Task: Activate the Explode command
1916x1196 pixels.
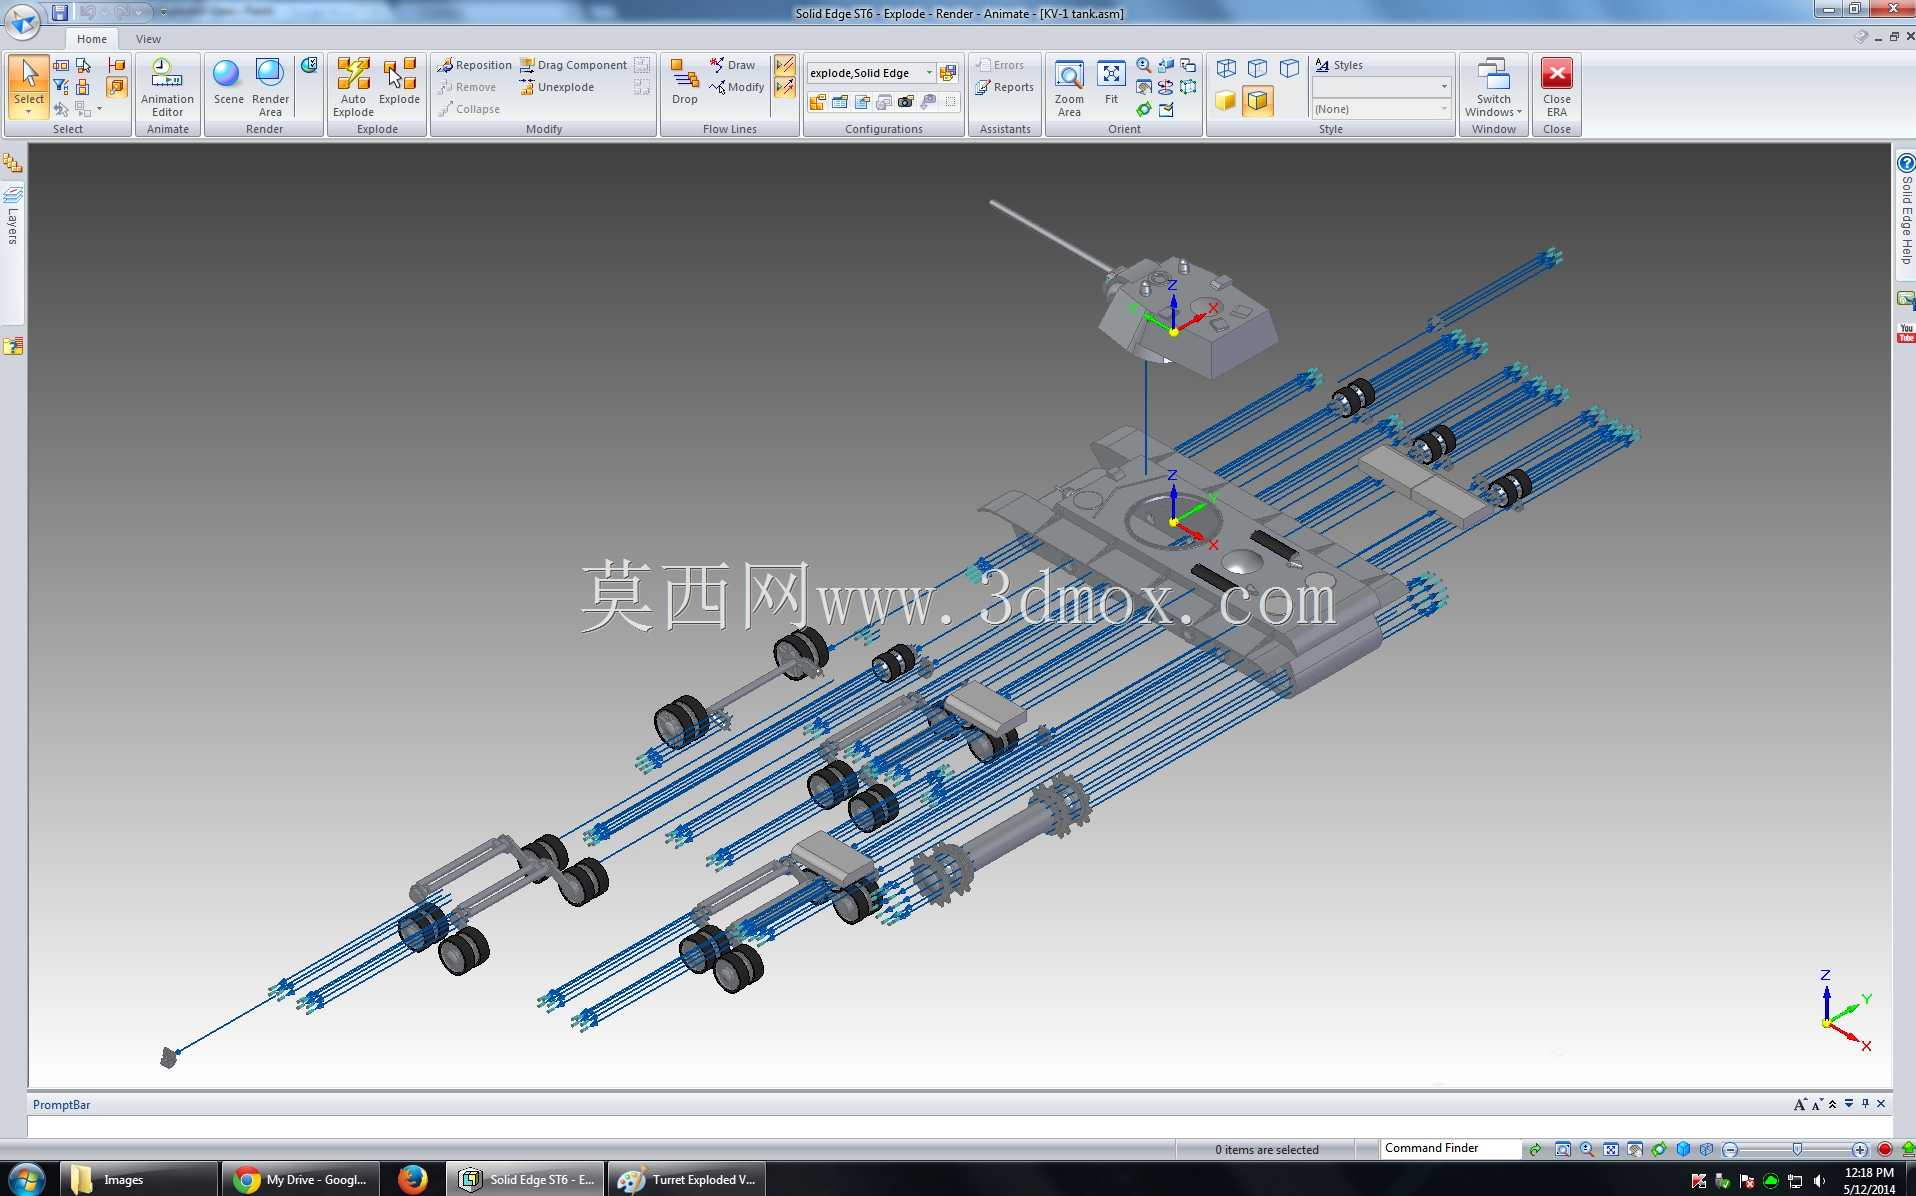Action: (x=399, y=81)
